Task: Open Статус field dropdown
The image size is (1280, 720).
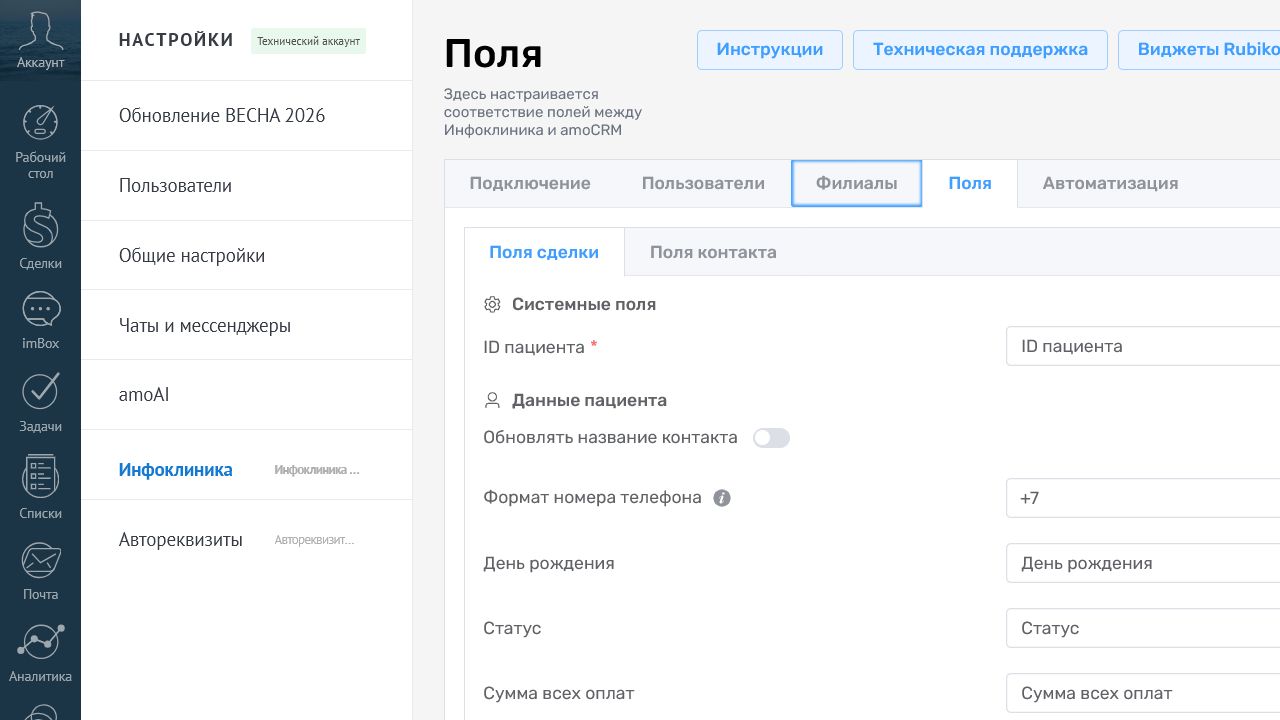Action: coord(1143,628)
